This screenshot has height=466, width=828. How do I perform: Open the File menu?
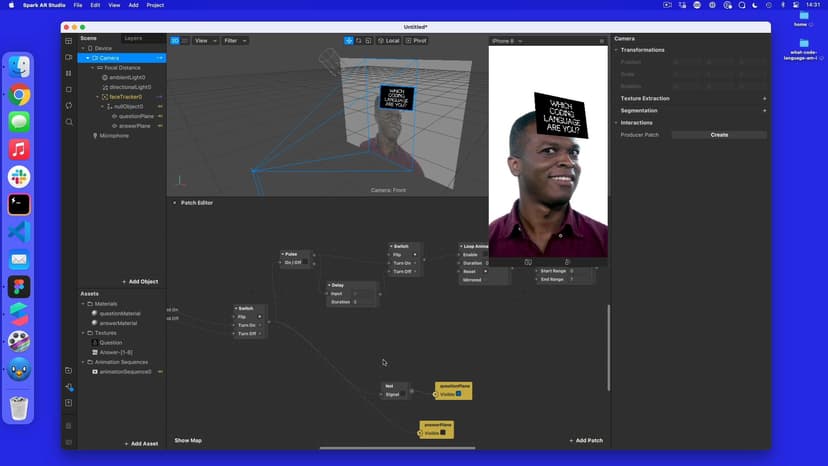78,5
